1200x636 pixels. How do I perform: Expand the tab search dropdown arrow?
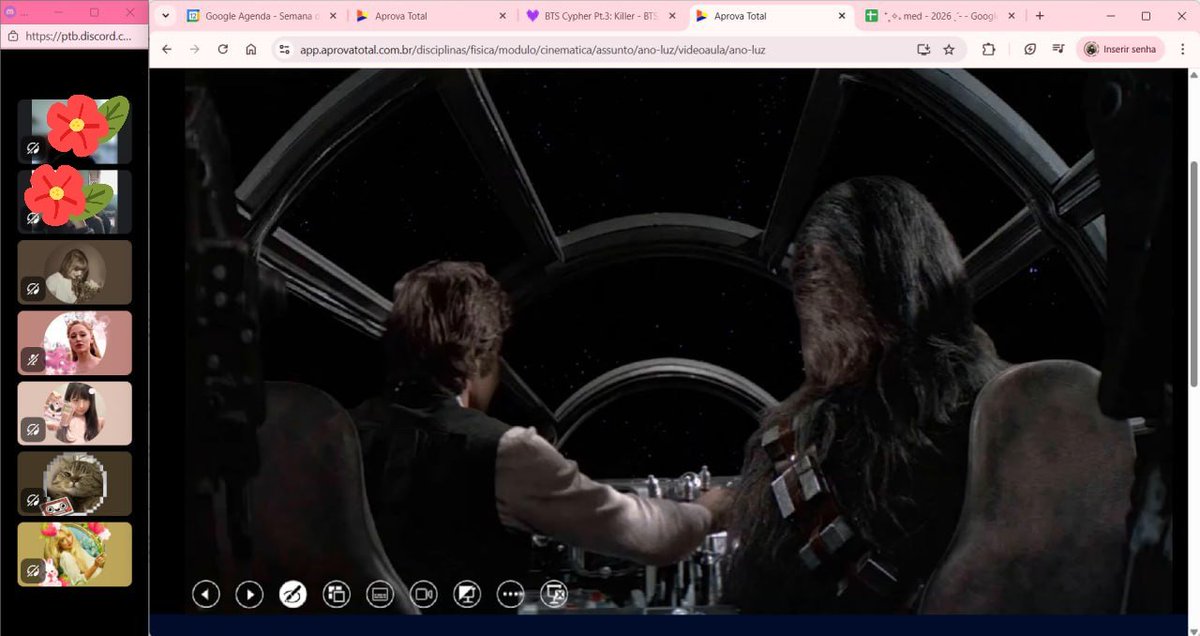(x=165, y=16)
